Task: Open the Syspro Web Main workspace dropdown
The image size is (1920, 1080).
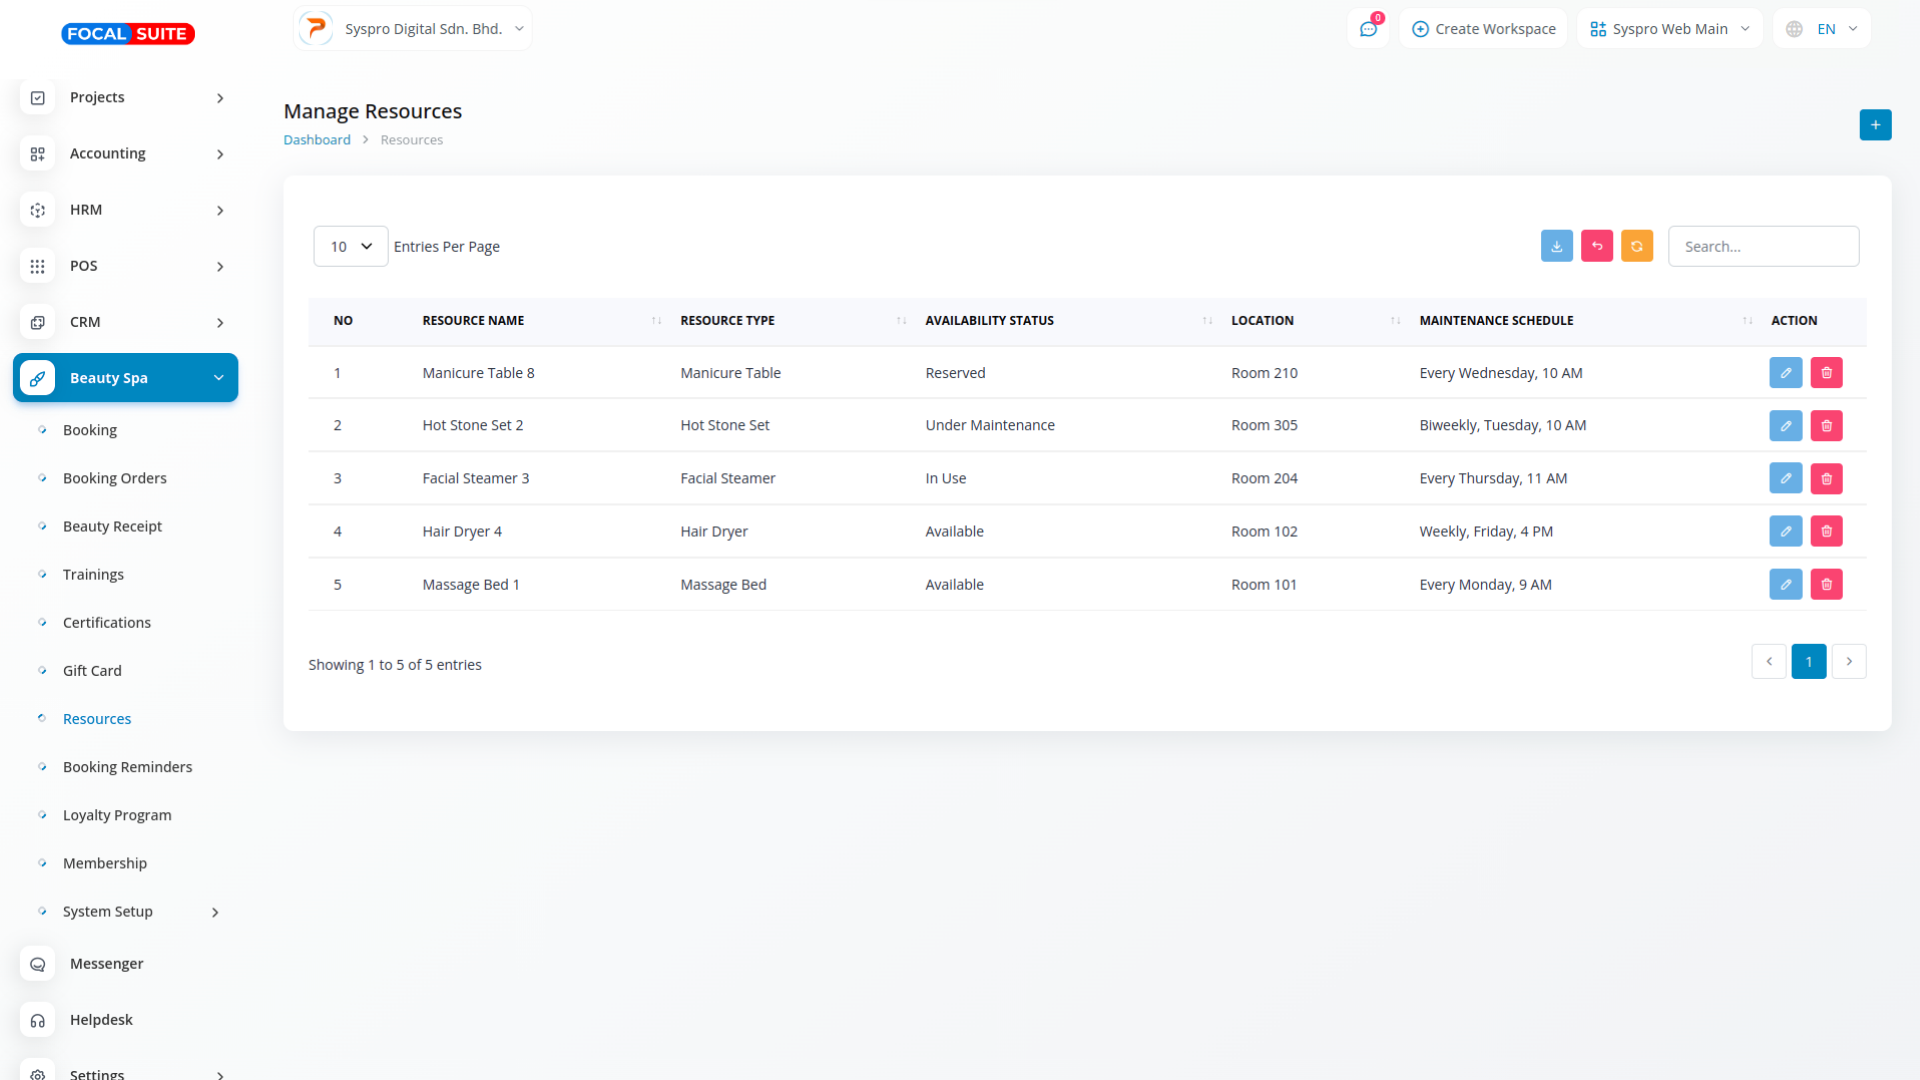Action: 1669,29
